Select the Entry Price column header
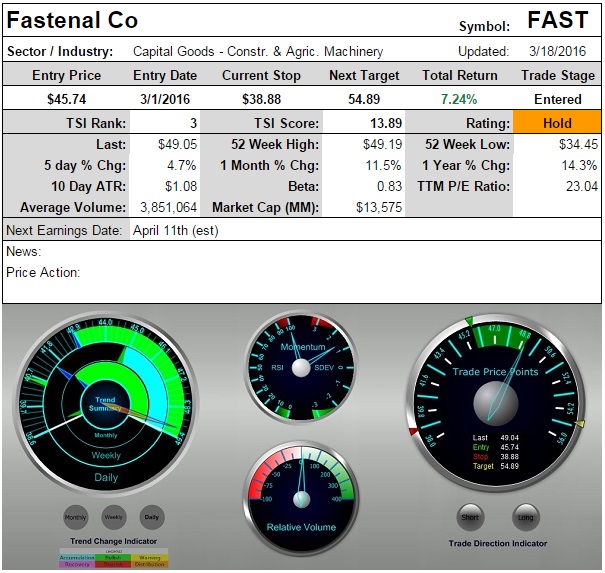This screenshot has width=605, height=573. click(x=66, y=76)
